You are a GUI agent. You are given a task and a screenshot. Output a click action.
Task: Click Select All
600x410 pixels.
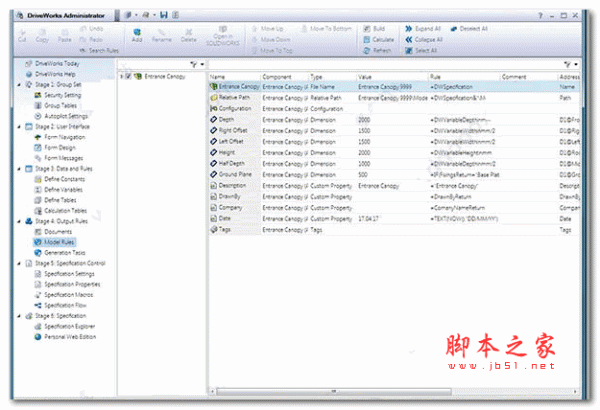[421, 50]
